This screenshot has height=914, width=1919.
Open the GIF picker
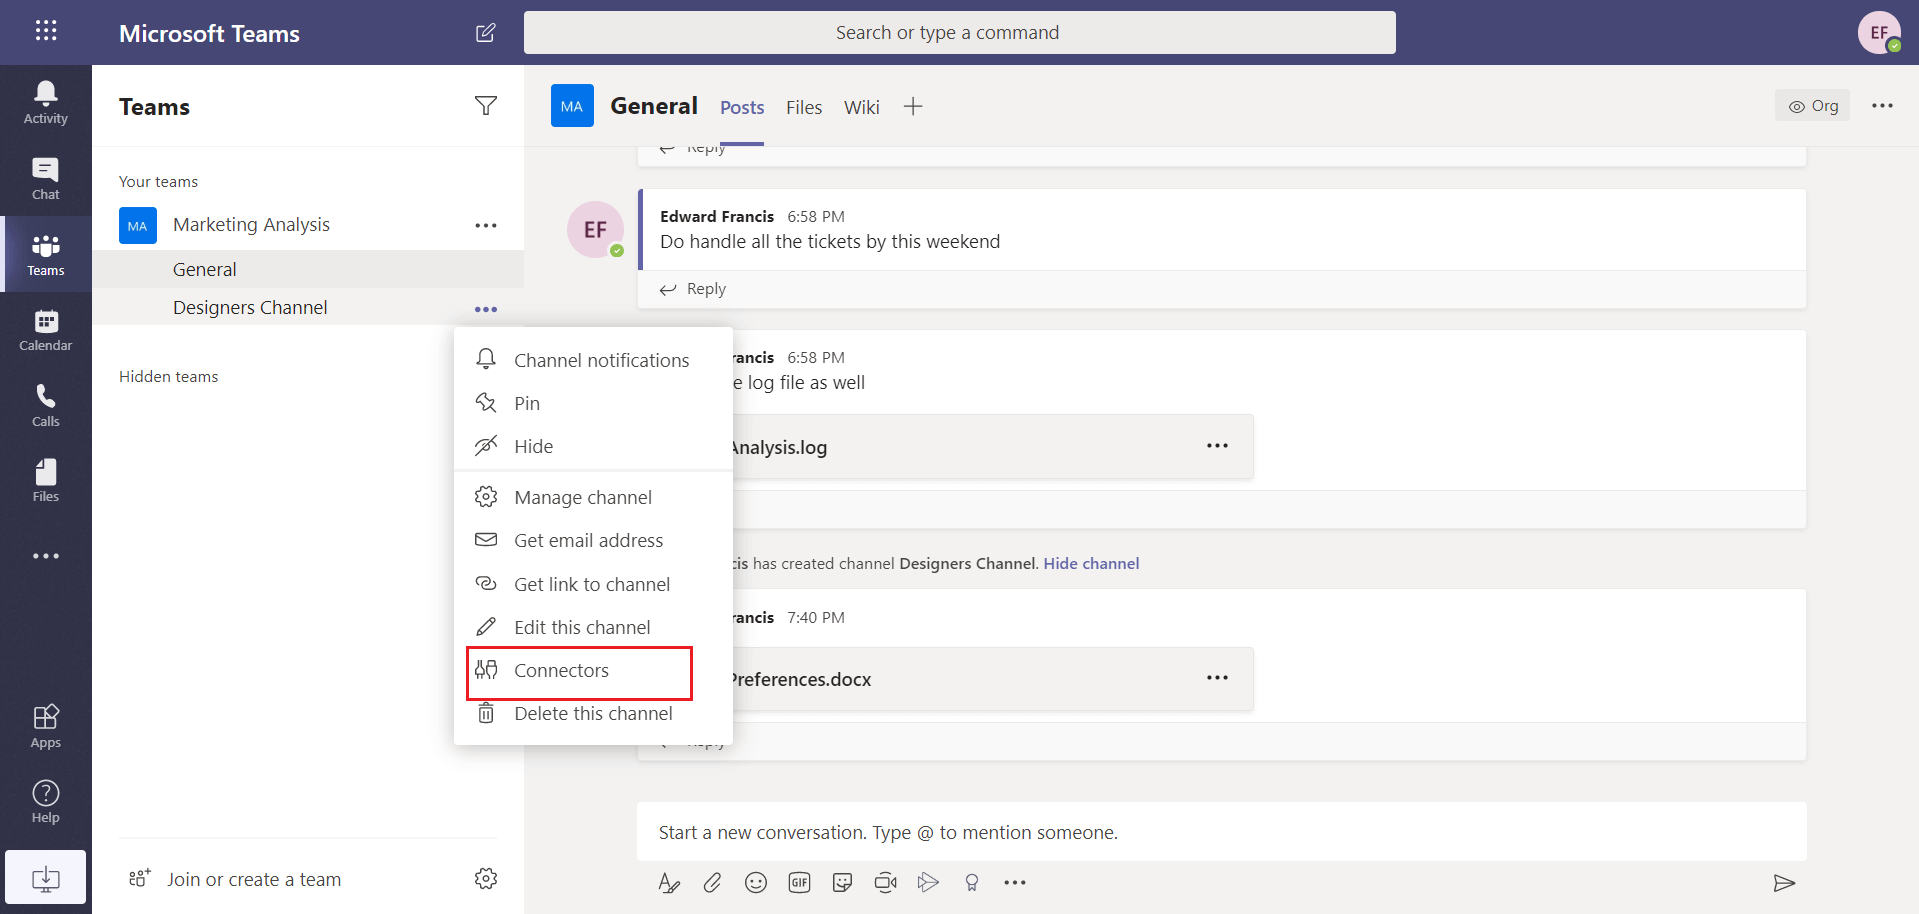(x=799, y=882)
